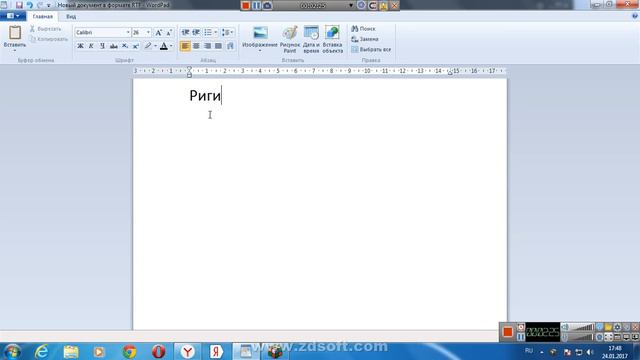640x360 pixels.
Task: Toggle Bold (Ж) formatting
Action: [x=80, y=46]
